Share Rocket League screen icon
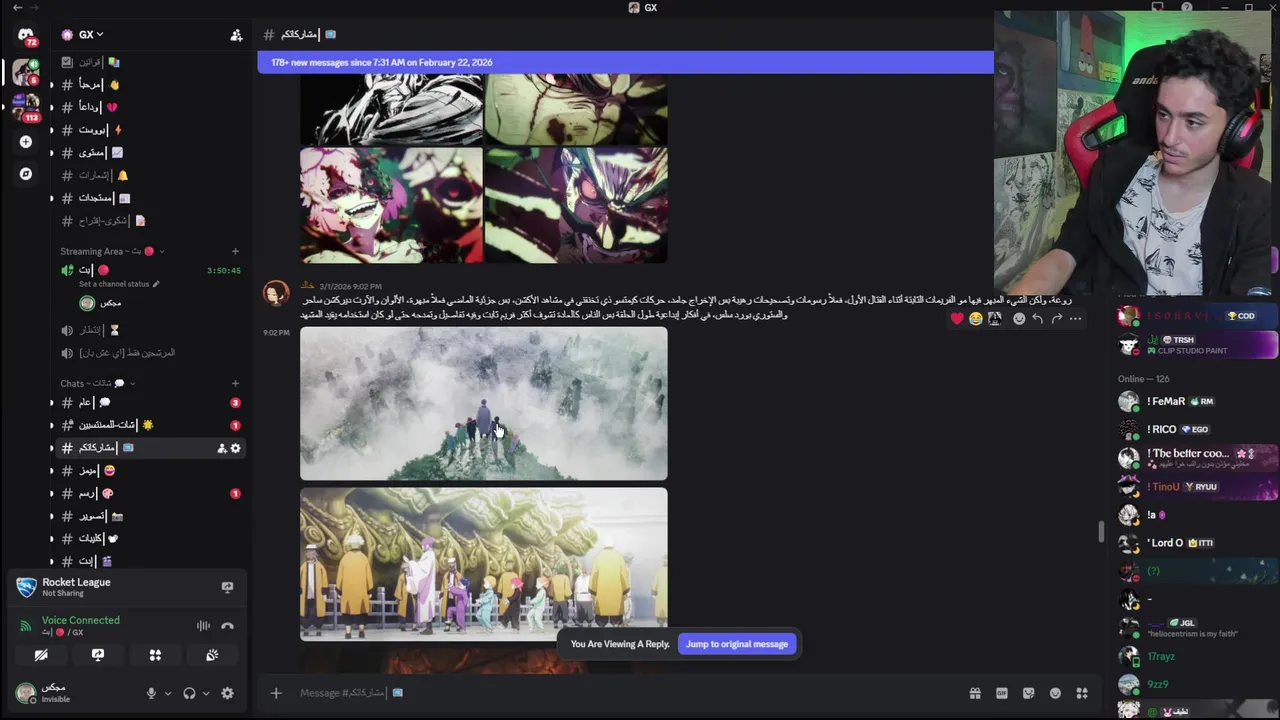Image resolution: width=1280 pixels, height=720 pixels. [227, 587]
